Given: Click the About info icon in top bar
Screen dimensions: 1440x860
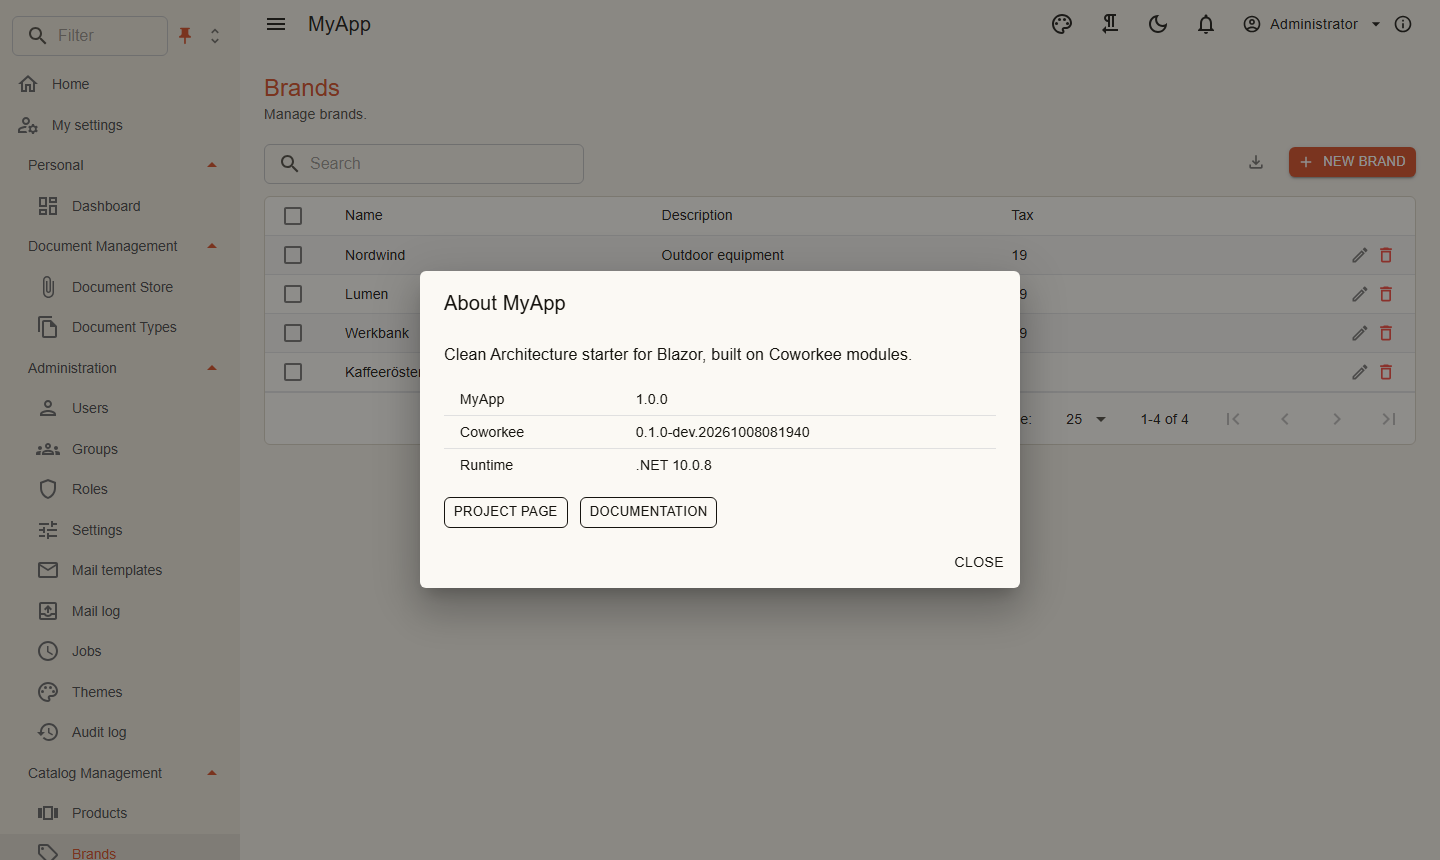Looking at the screenshot, I should [1403, 24].
